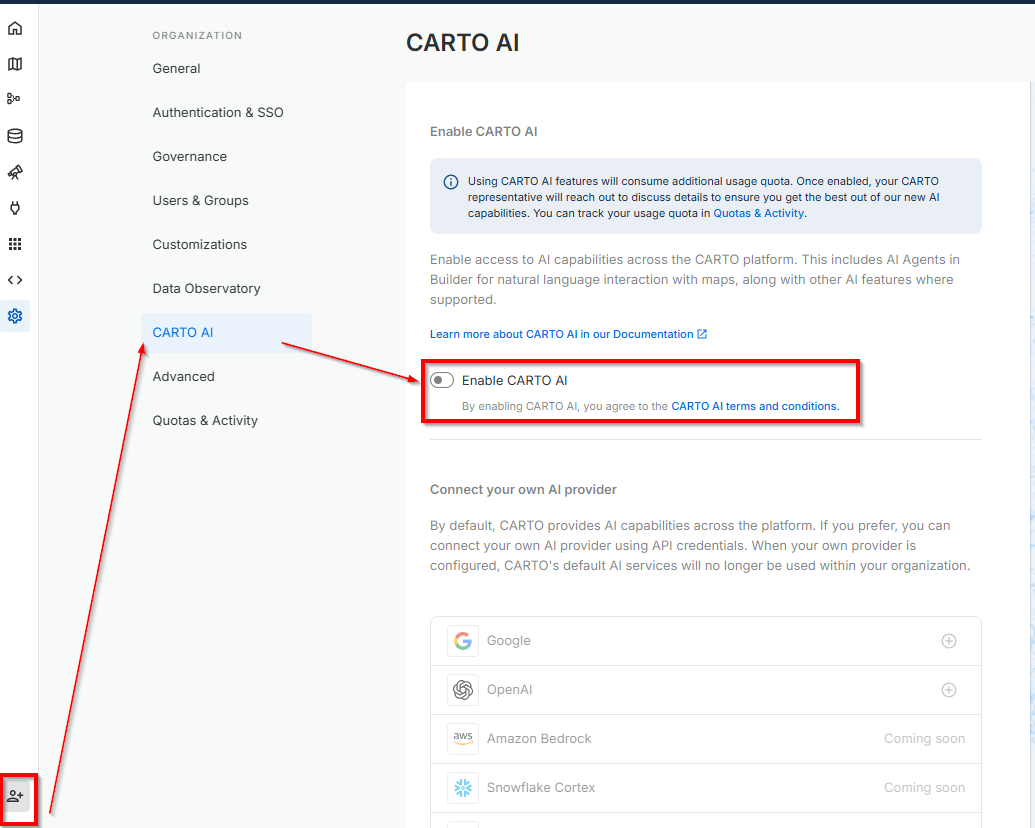Viewport: 1035px width, 828px height.
Task: Select Authentication & SSO settings section
Action: (218, 113)
